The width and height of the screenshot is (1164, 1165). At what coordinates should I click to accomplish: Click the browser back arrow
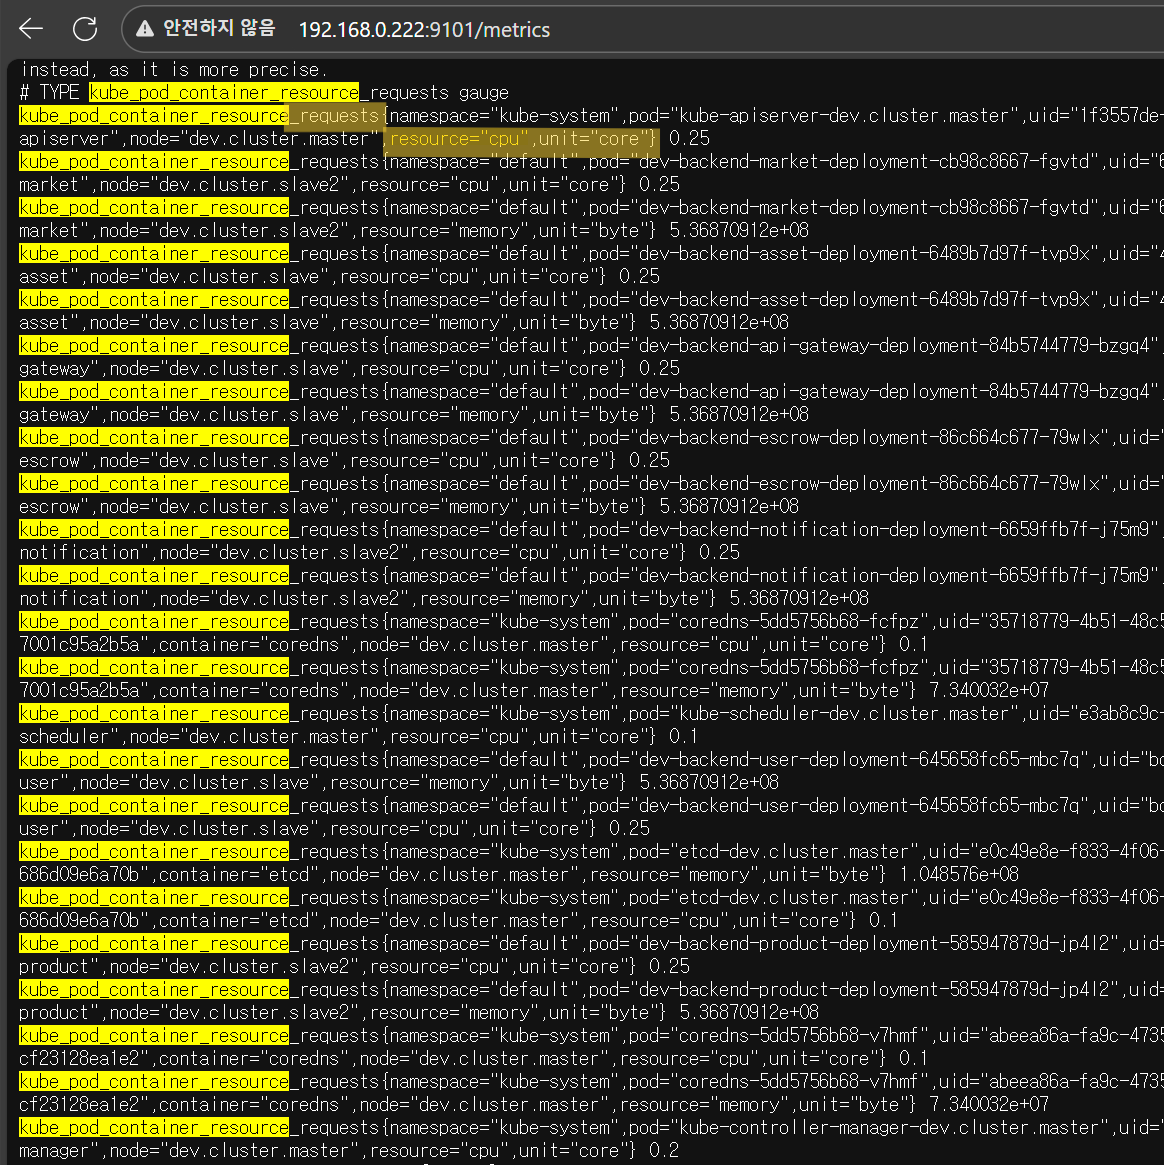(32, 29)
